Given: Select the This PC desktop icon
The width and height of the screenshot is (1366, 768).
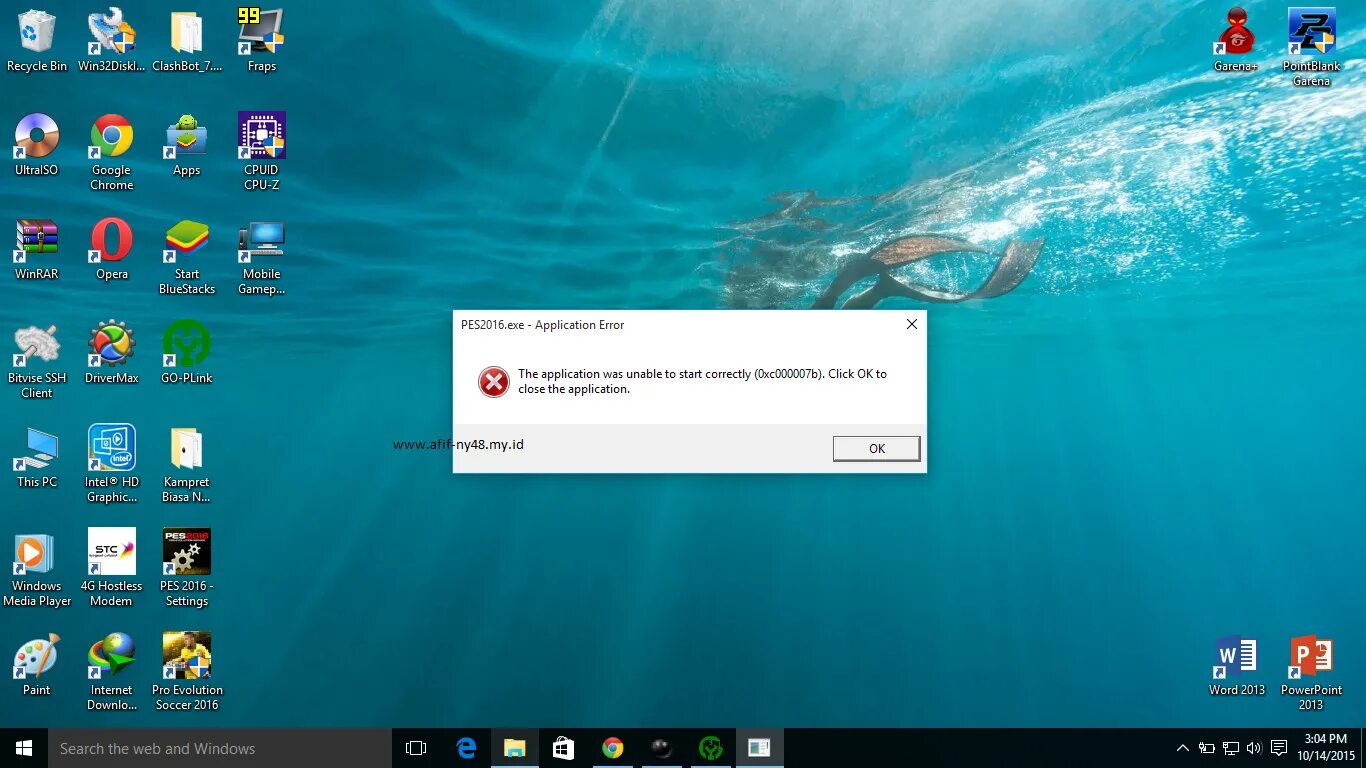Looking at the screenshot, I should coord(37,457).
